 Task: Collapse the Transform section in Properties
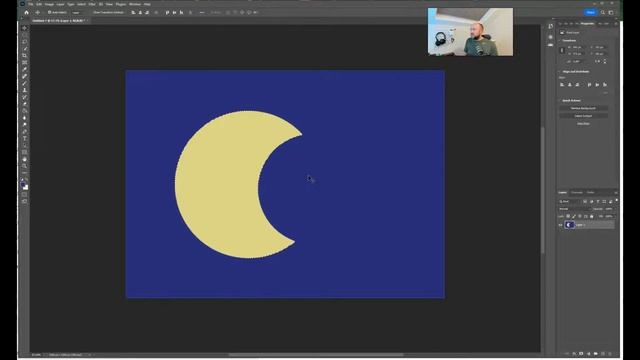point(559,40)
